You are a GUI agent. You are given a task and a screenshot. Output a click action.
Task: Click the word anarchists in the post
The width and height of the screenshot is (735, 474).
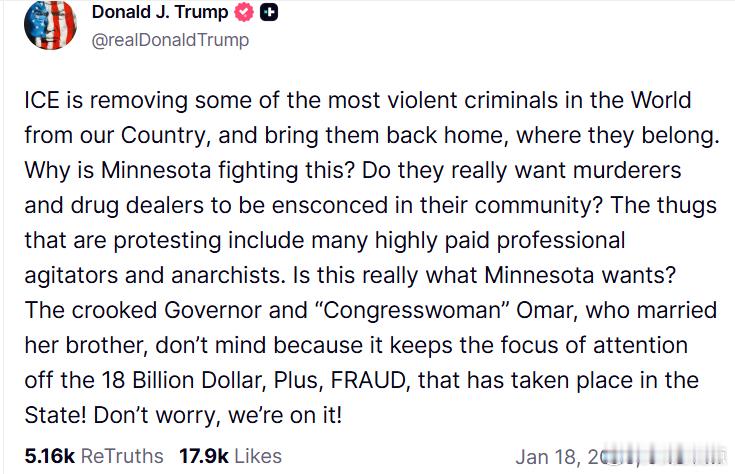228,275
